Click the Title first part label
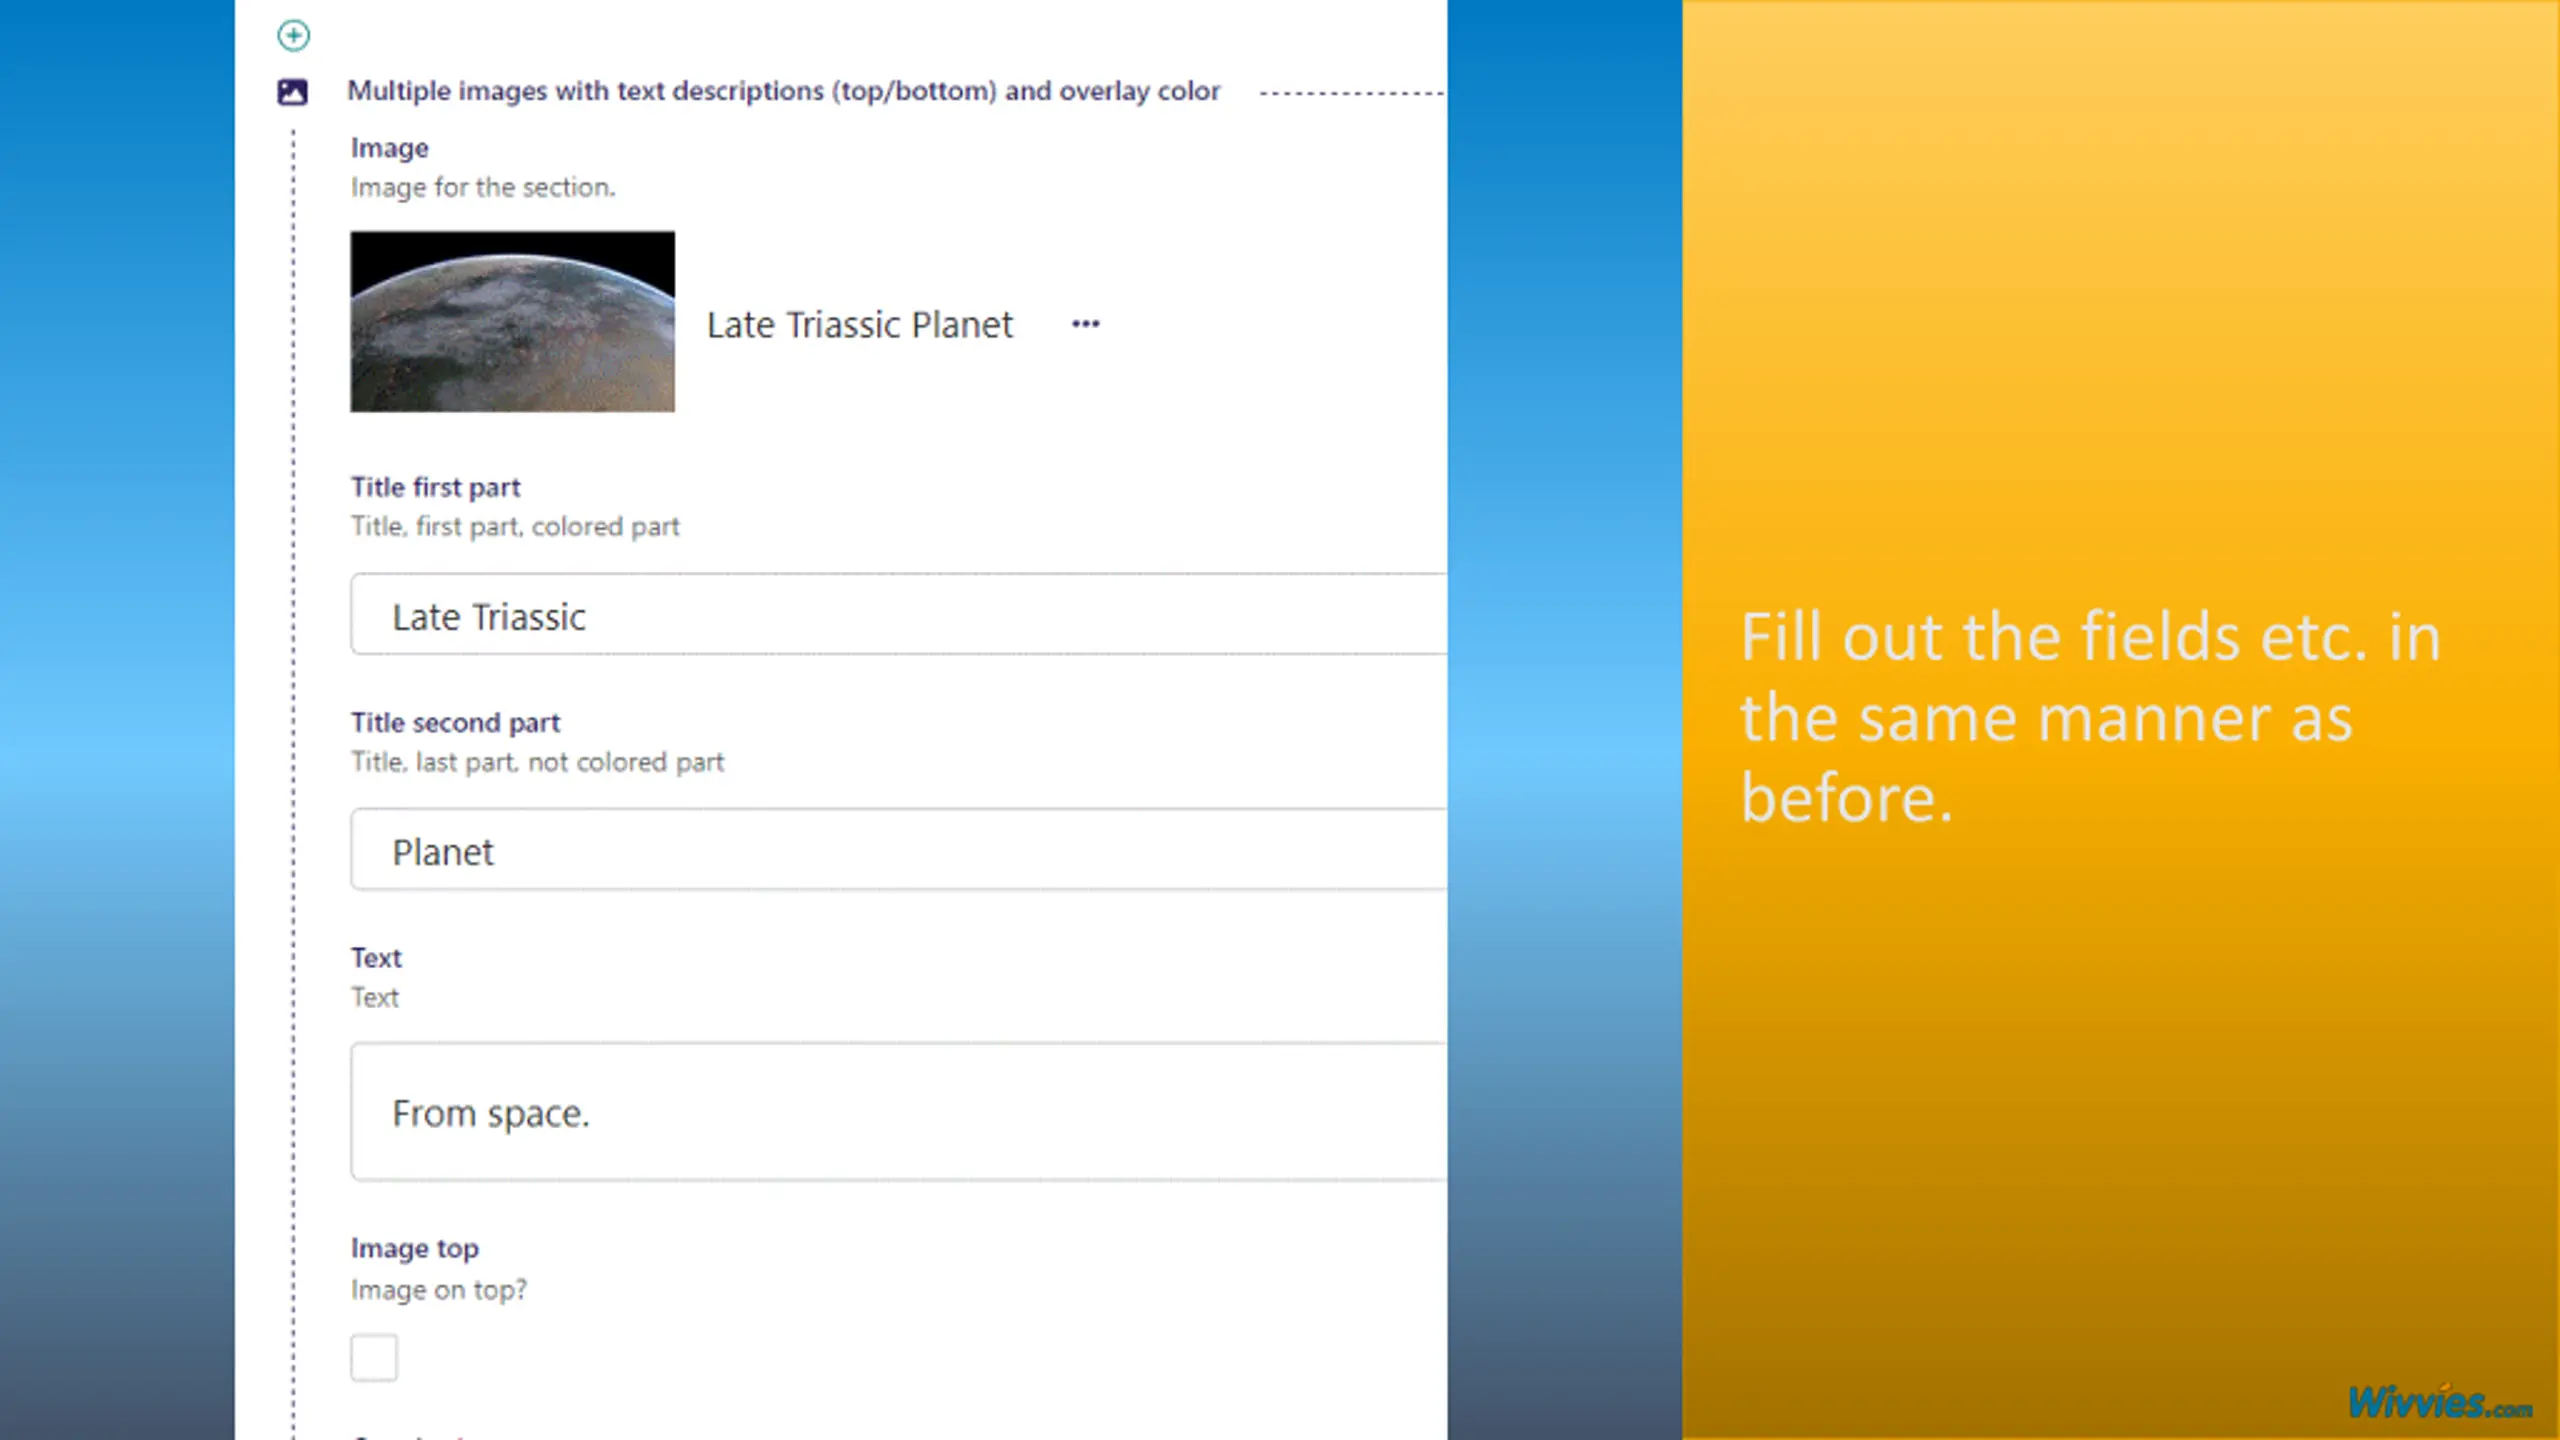This screenshot has width=2560, height=1440. point(435,487)
